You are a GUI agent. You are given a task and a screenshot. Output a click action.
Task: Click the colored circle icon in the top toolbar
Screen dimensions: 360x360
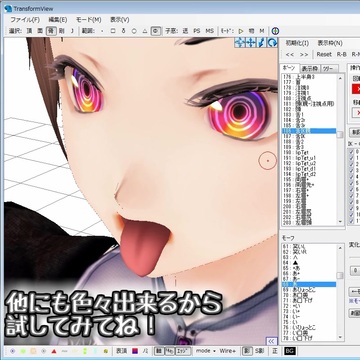point(275,31)
